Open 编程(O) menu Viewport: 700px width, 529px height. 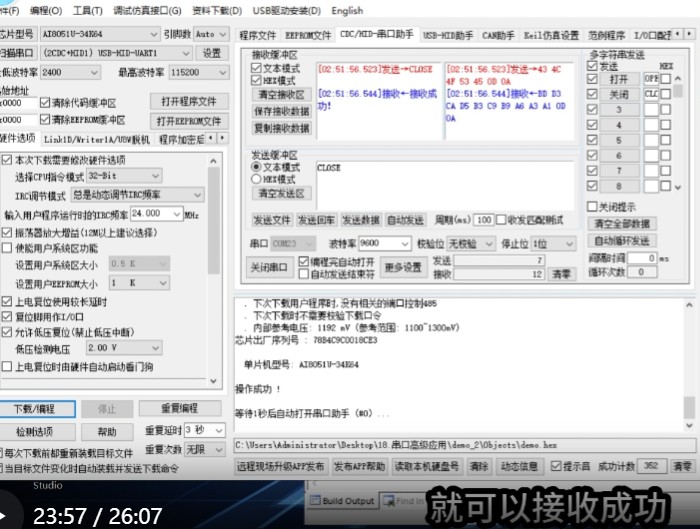(x=46, y=10)
